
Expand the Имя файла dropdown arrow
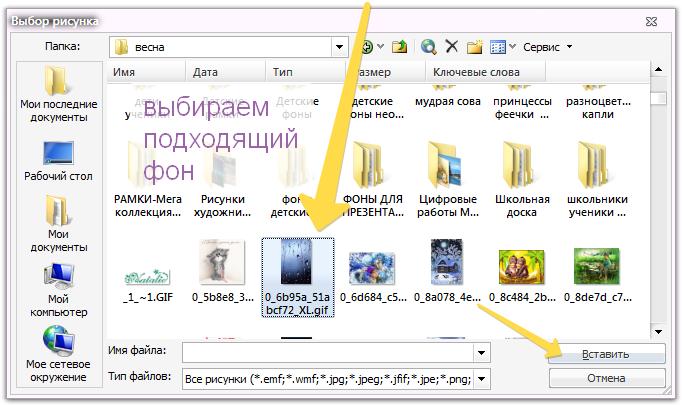pos(481,353)
